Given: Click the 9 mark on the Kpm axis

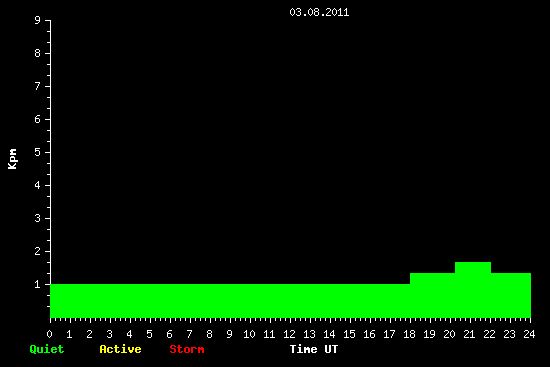Looking at the screenshot, I should point(38,20).
